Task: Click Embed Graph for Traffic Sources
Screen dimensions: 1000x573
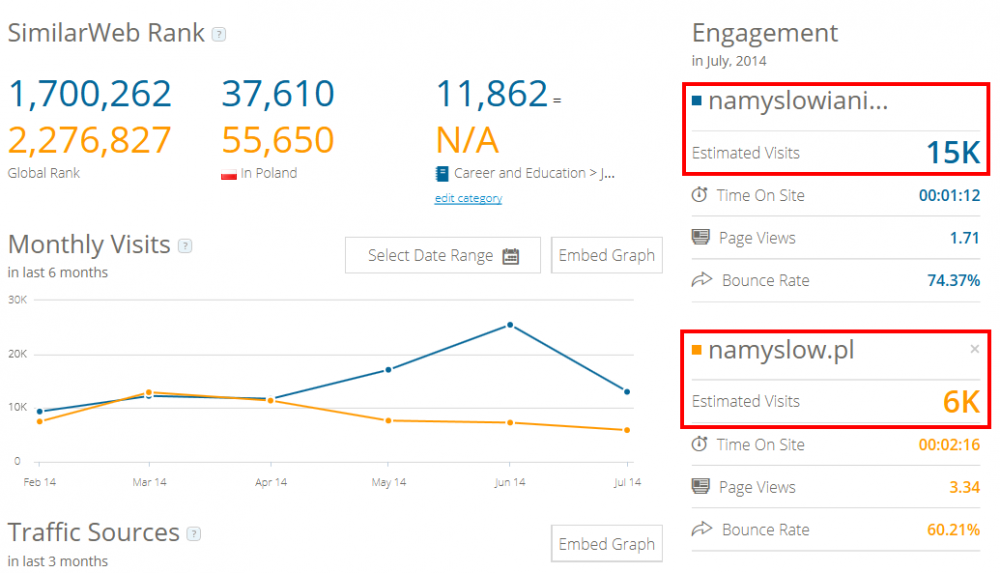Action: point(607,544)
